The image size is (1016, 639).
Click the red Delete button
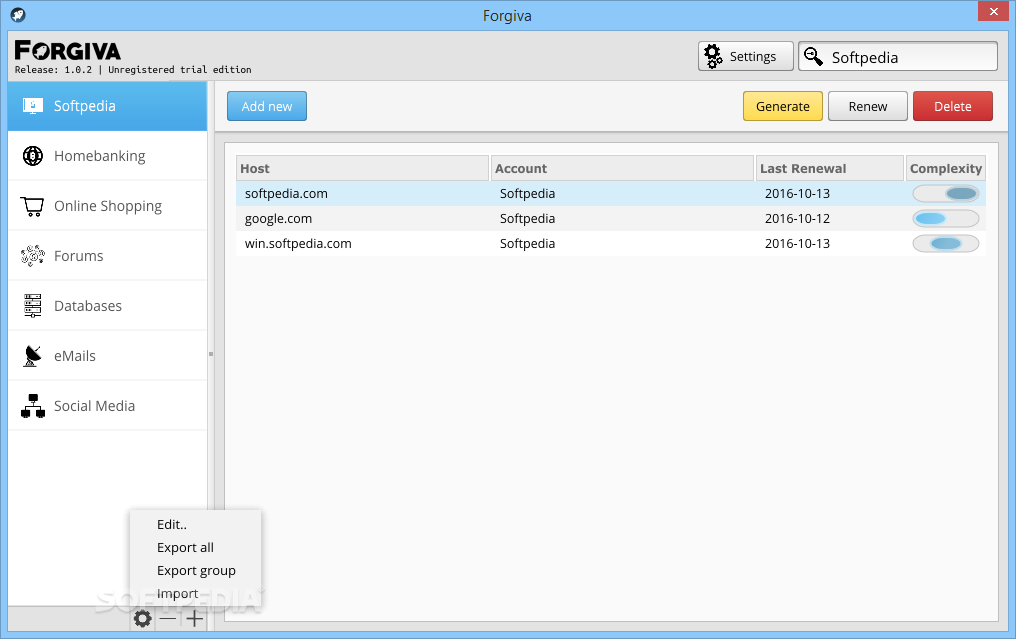952,106
